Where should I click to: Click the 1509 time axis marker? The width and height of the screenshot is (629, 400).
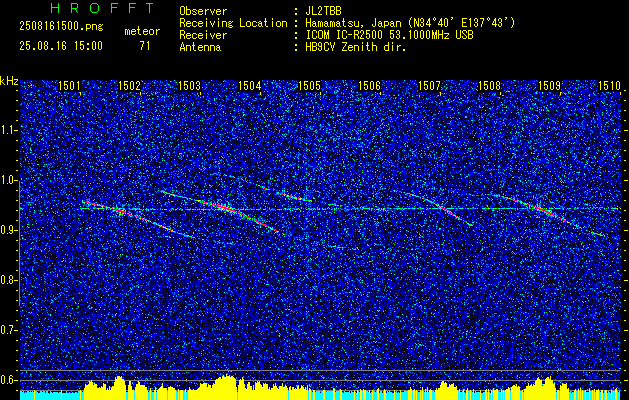(549, 85)
